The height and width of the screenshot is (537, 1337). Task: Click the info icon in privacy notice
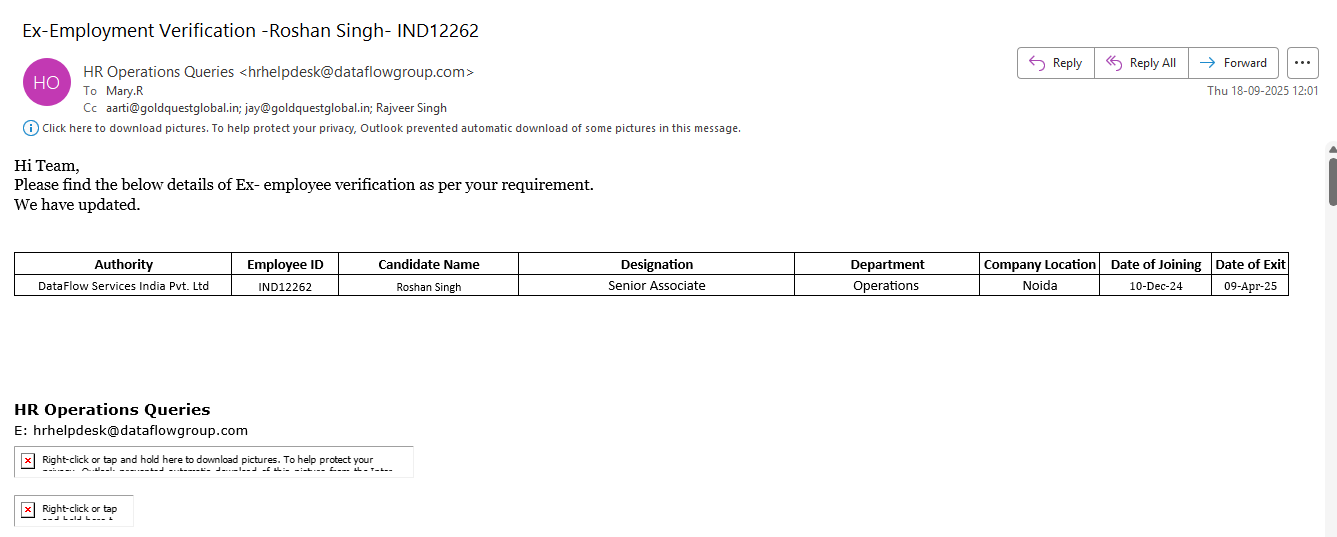click(x=31, y=128)
